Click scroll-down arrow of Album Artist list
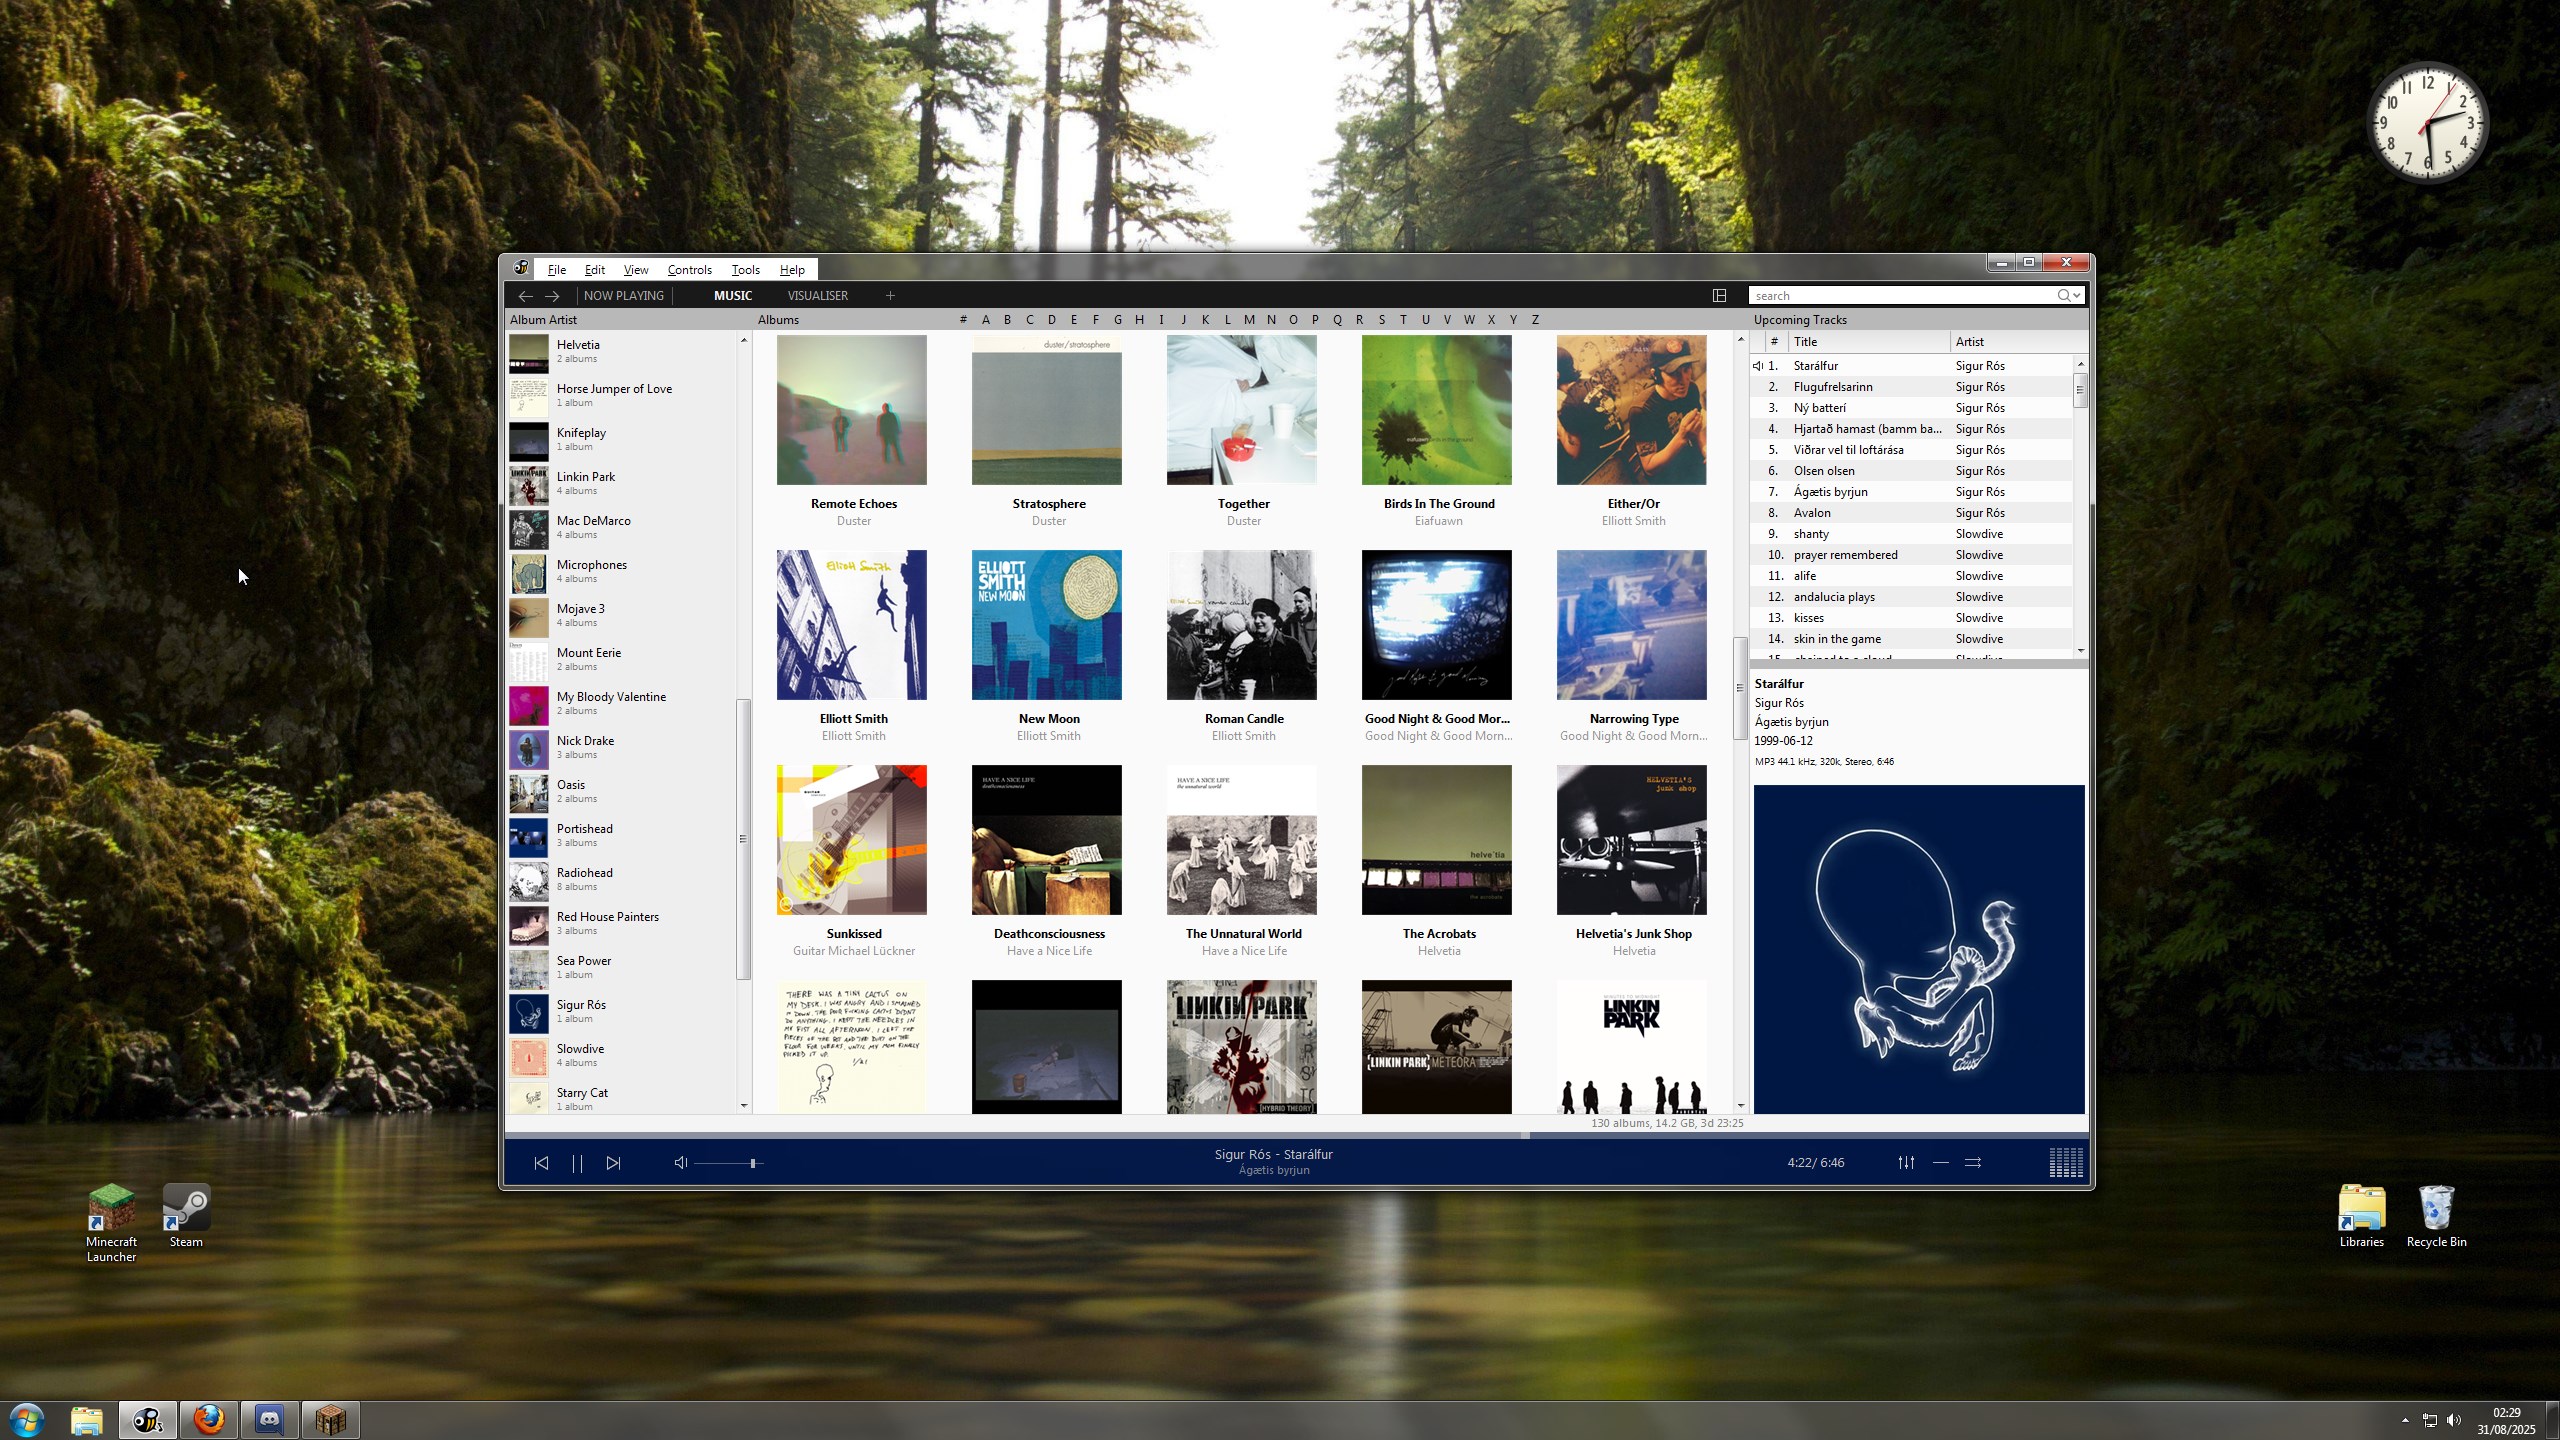 (743, 1106)
